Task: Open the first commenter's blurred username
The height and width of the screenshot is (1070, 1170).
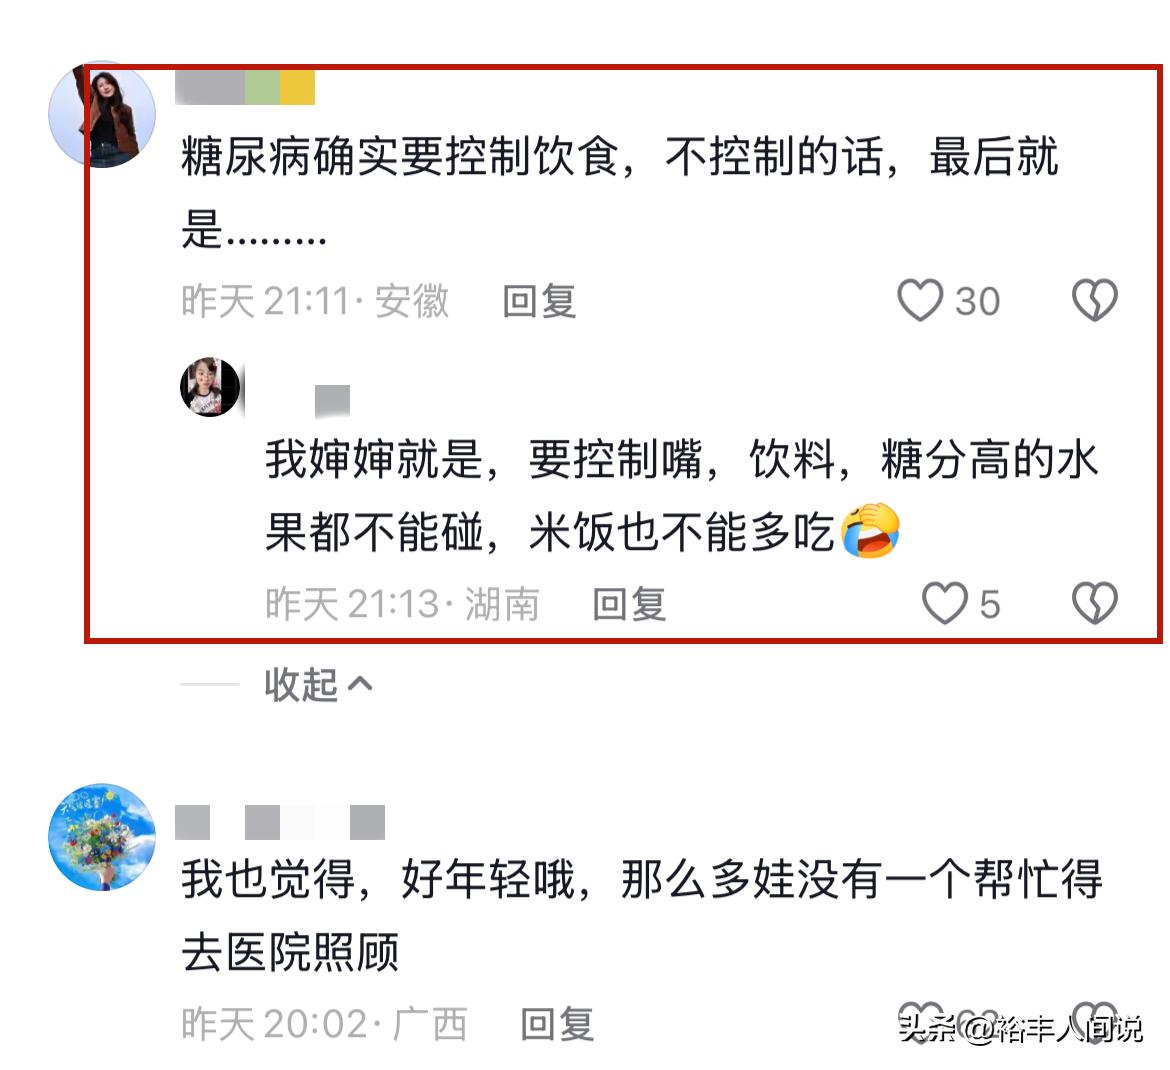Action: click(x=245, y=87)
